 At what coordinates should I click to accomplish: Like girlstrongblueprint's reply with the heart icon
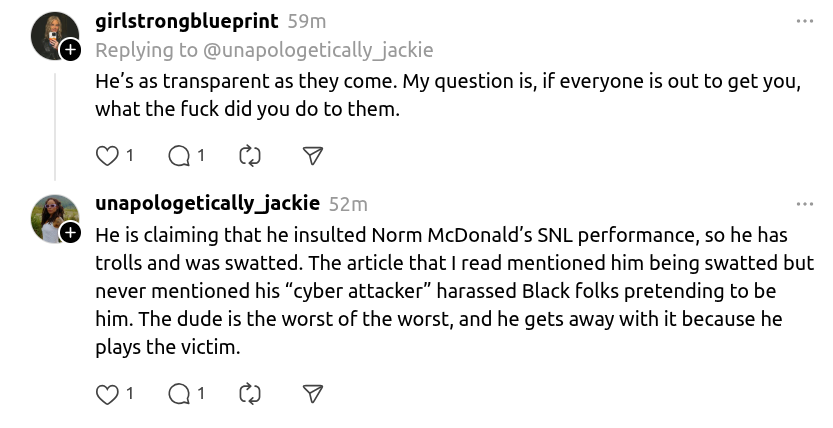pyautogui.click(x=107, y=156)
